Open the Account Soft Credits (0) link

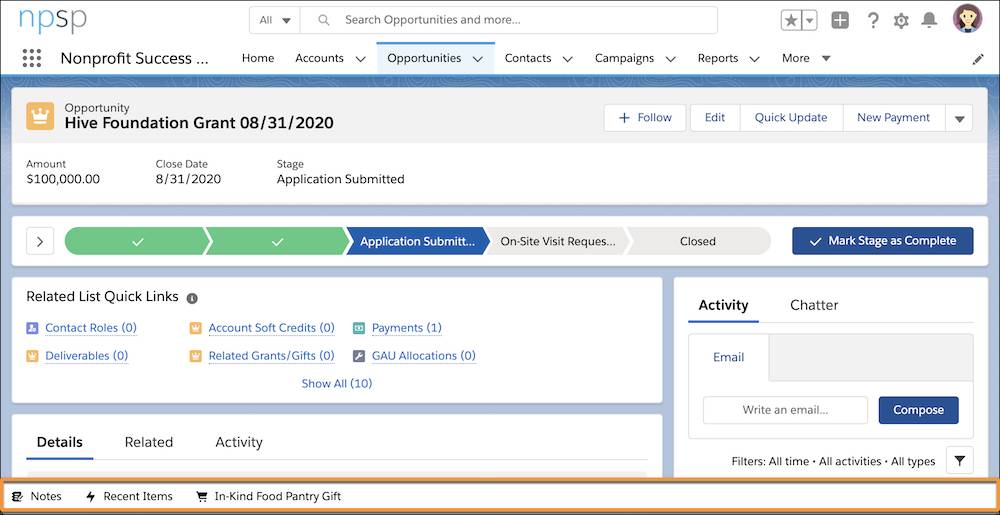pos(272,328)
